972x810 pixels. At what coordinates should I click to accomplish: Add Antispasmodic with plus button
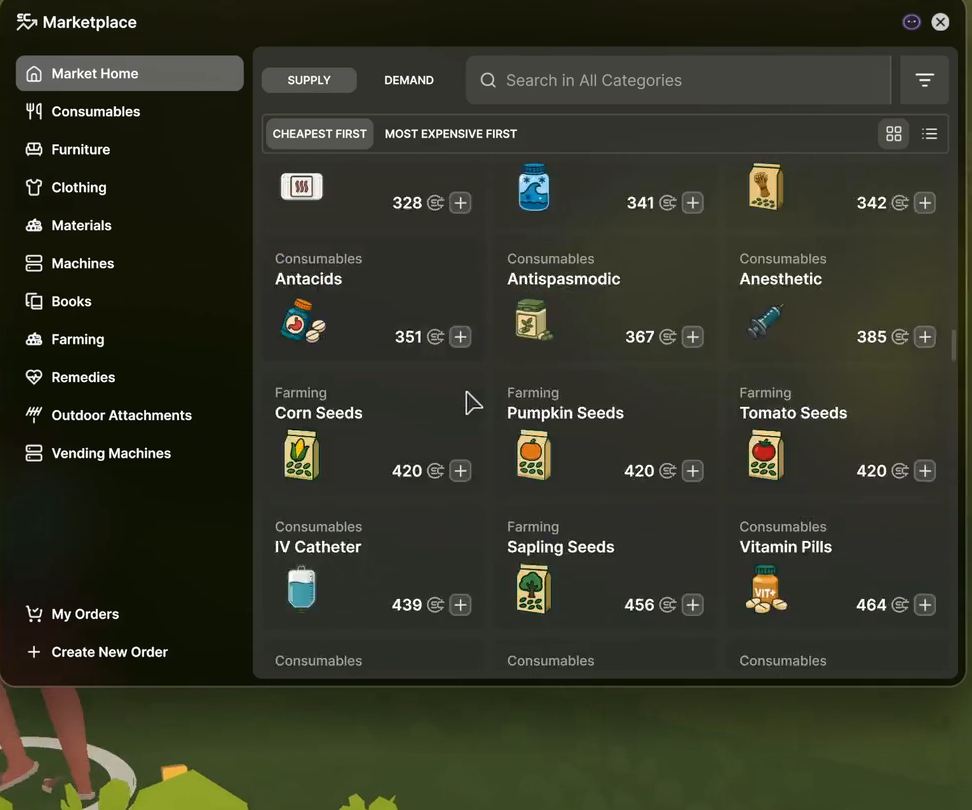point(692,337)
